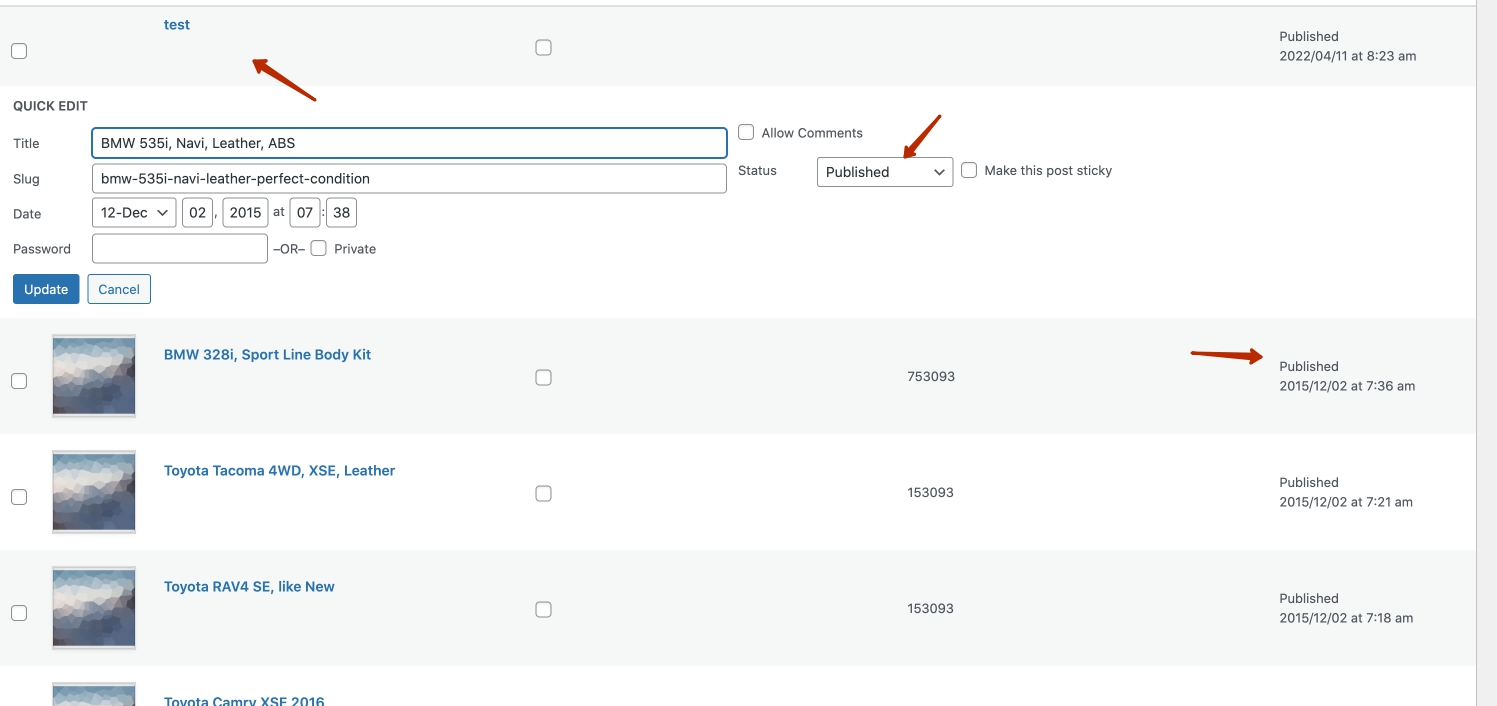The width and height of the screenshot is (1497, 706).
Task: Click into the Title input field
Action: [408, 143]
